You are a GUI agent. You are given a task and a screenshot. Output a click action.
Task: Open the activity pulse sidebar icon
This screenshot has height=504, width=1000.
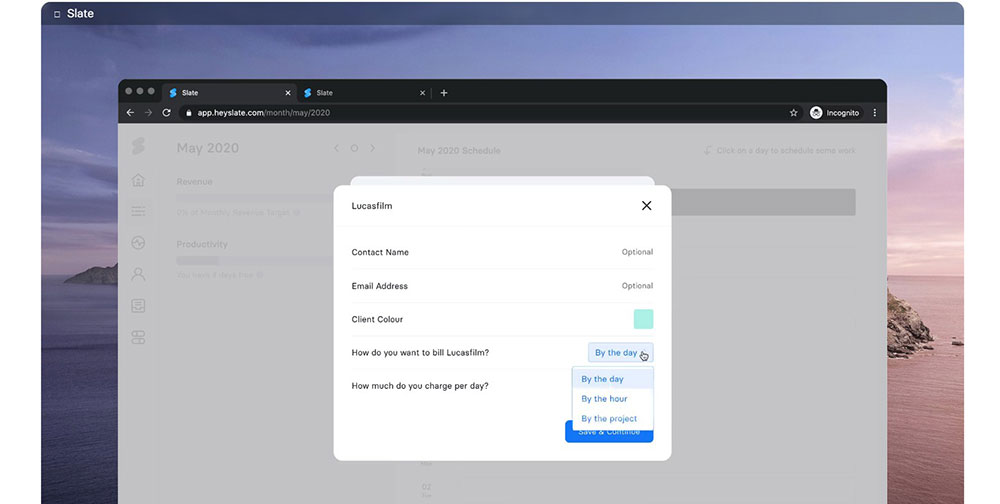tap(138, 242)
